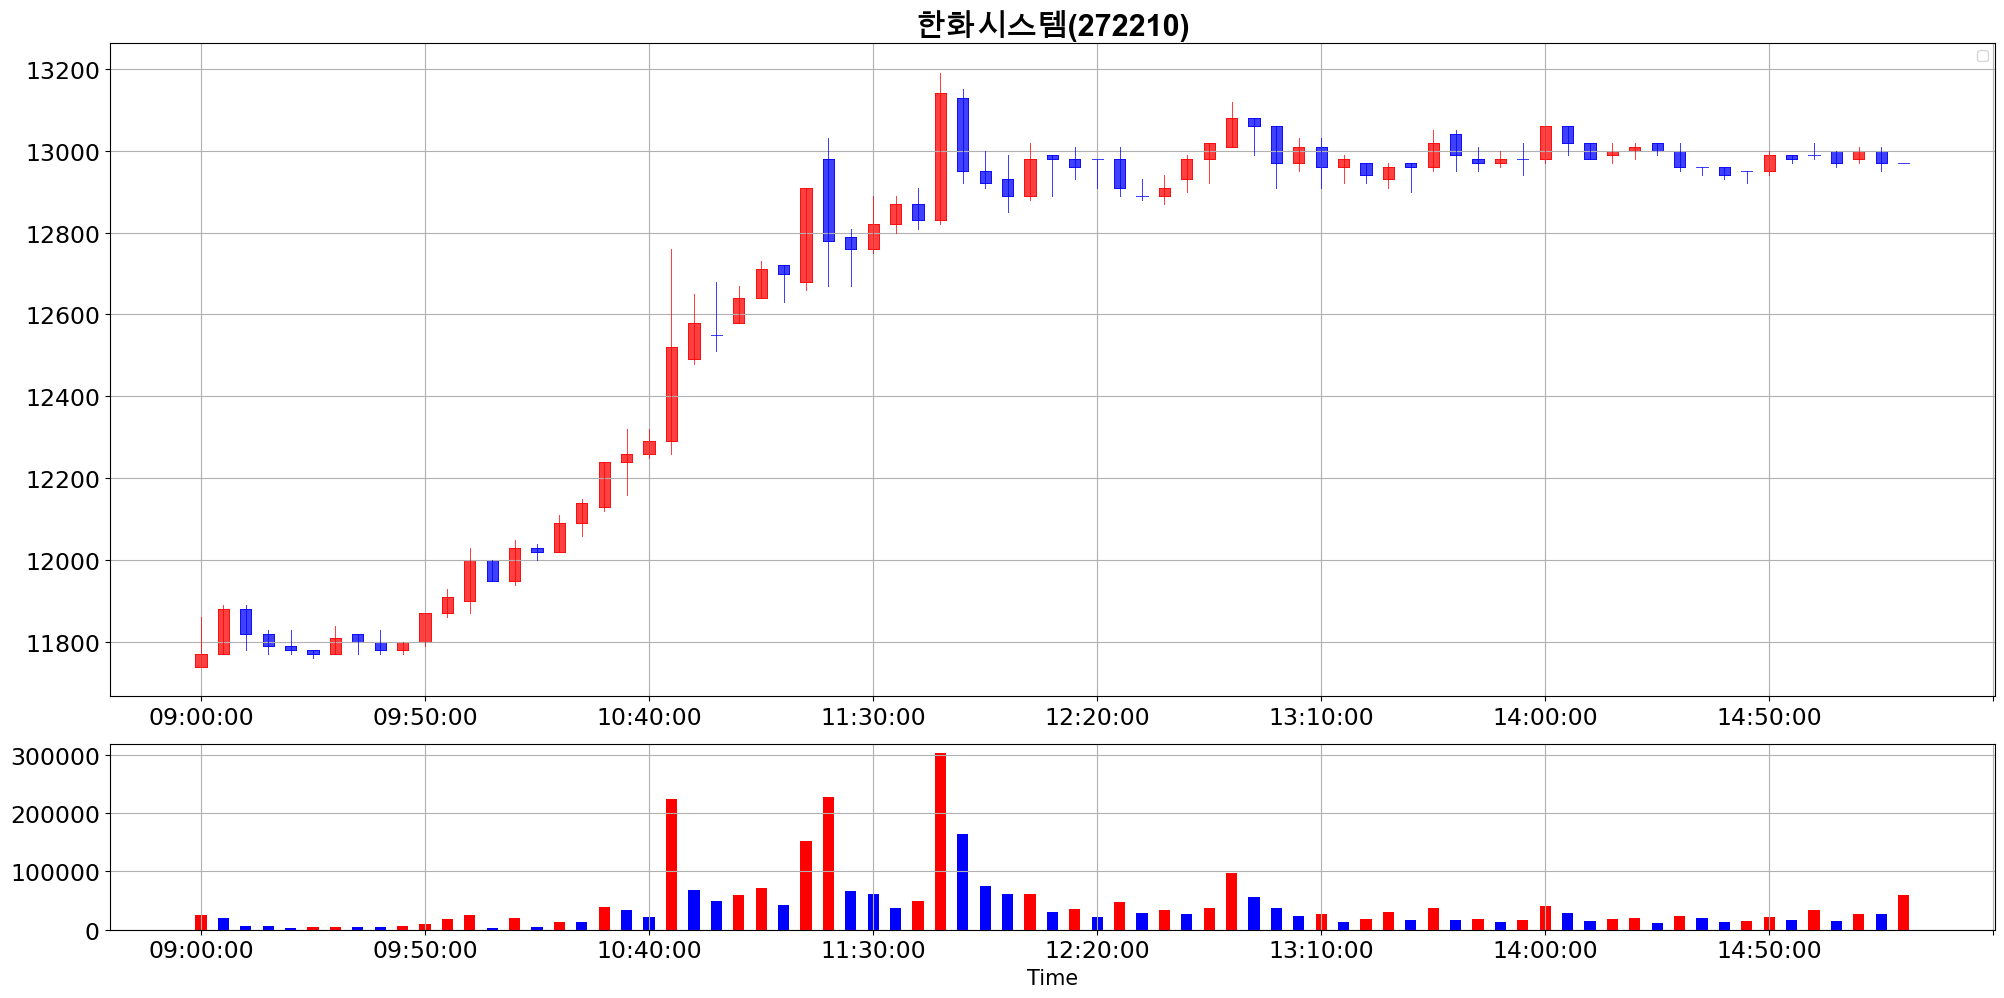The width and height of the screenshot is (2004, 998).
Task: Click the empty legend box in the price chart corner
Action: pyautogui.click(x=1982, y=56)
